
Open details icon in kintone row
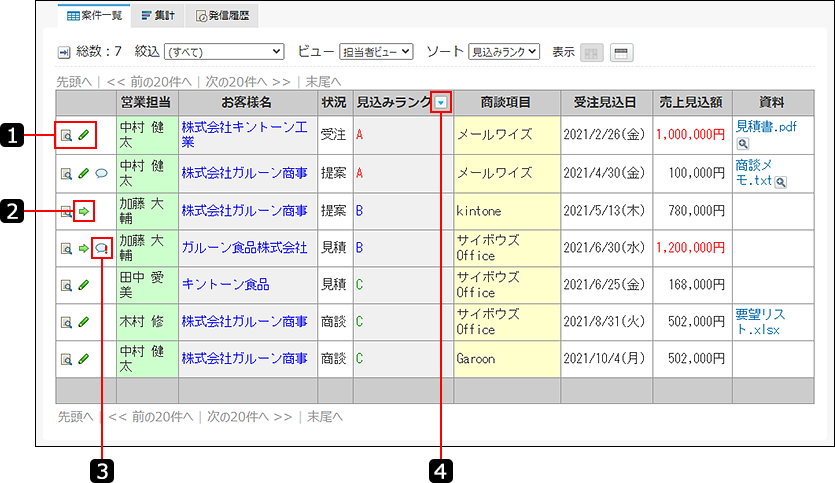66,212
